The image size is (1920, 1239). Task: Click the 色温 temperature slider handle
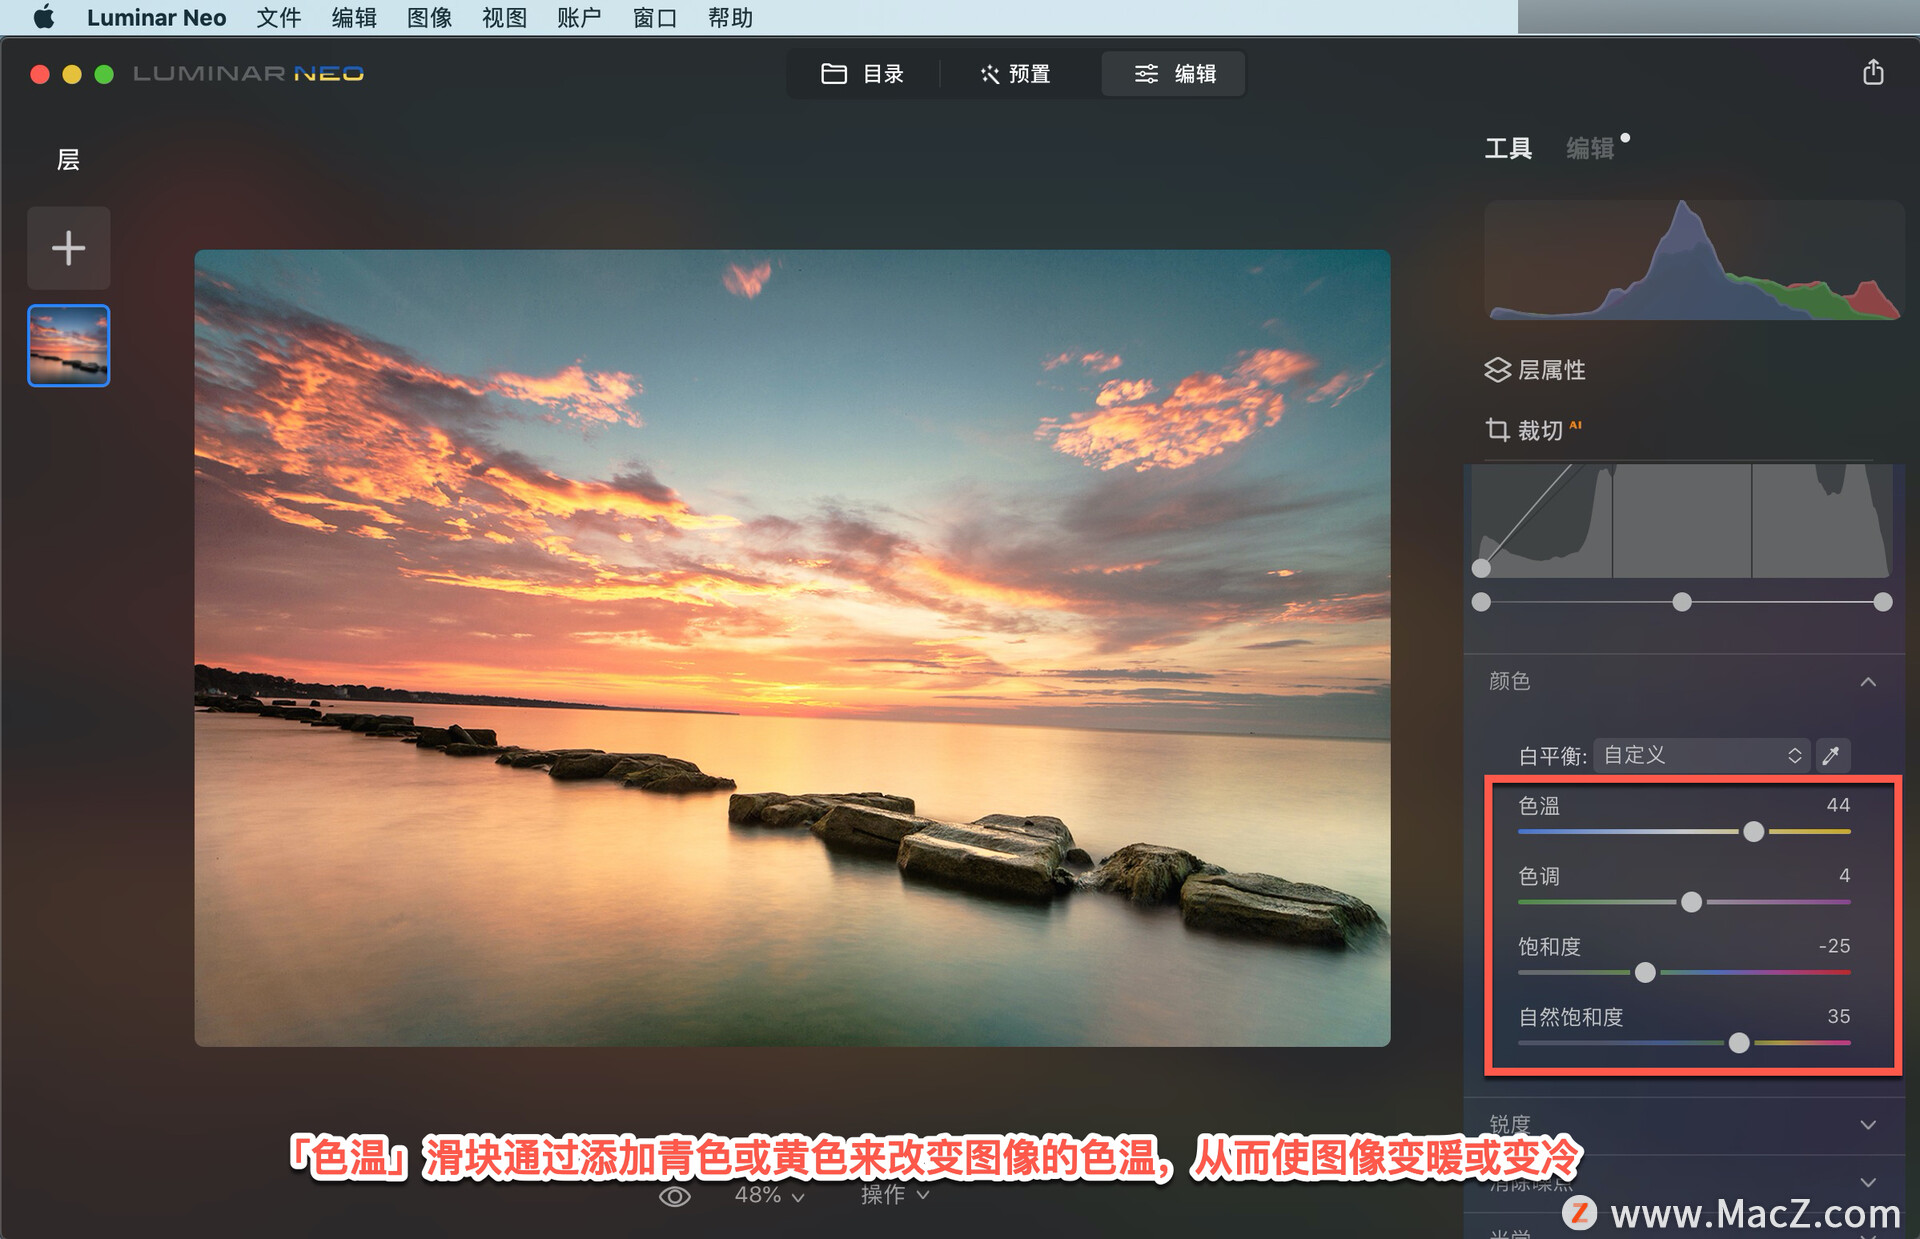tap(1753, 832)
